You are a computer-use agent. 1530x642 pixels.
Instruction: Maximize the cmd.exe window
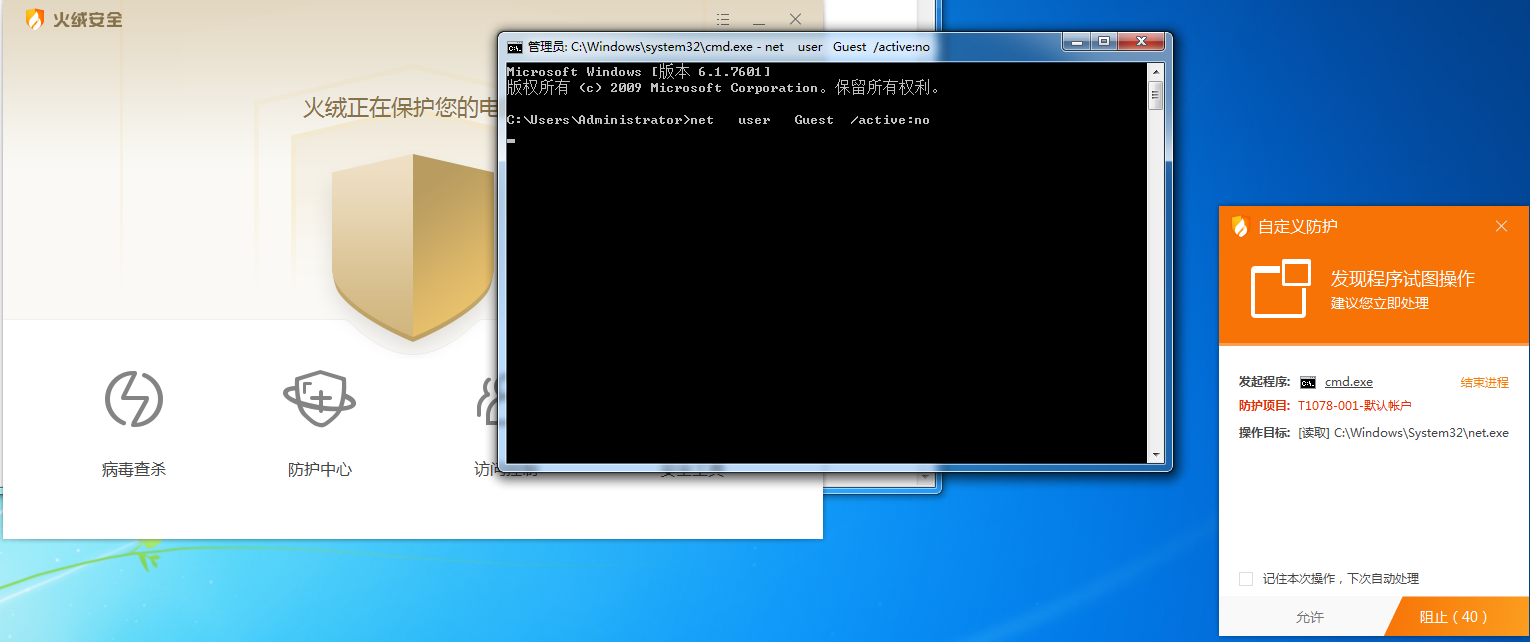coord(1104,41)
